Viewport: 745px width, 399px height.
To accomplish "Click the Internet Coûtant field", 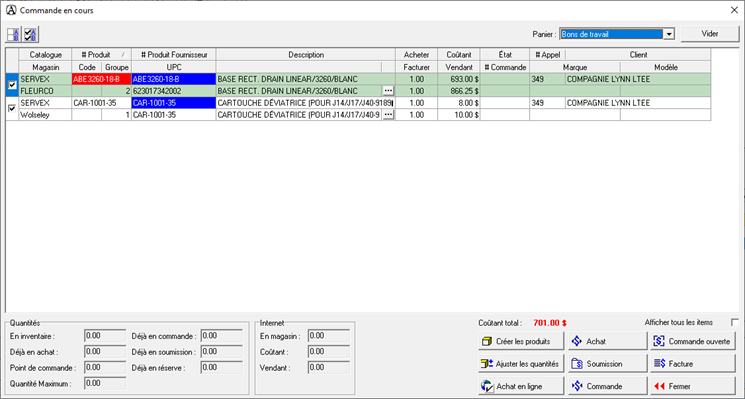I will (329, 352).
